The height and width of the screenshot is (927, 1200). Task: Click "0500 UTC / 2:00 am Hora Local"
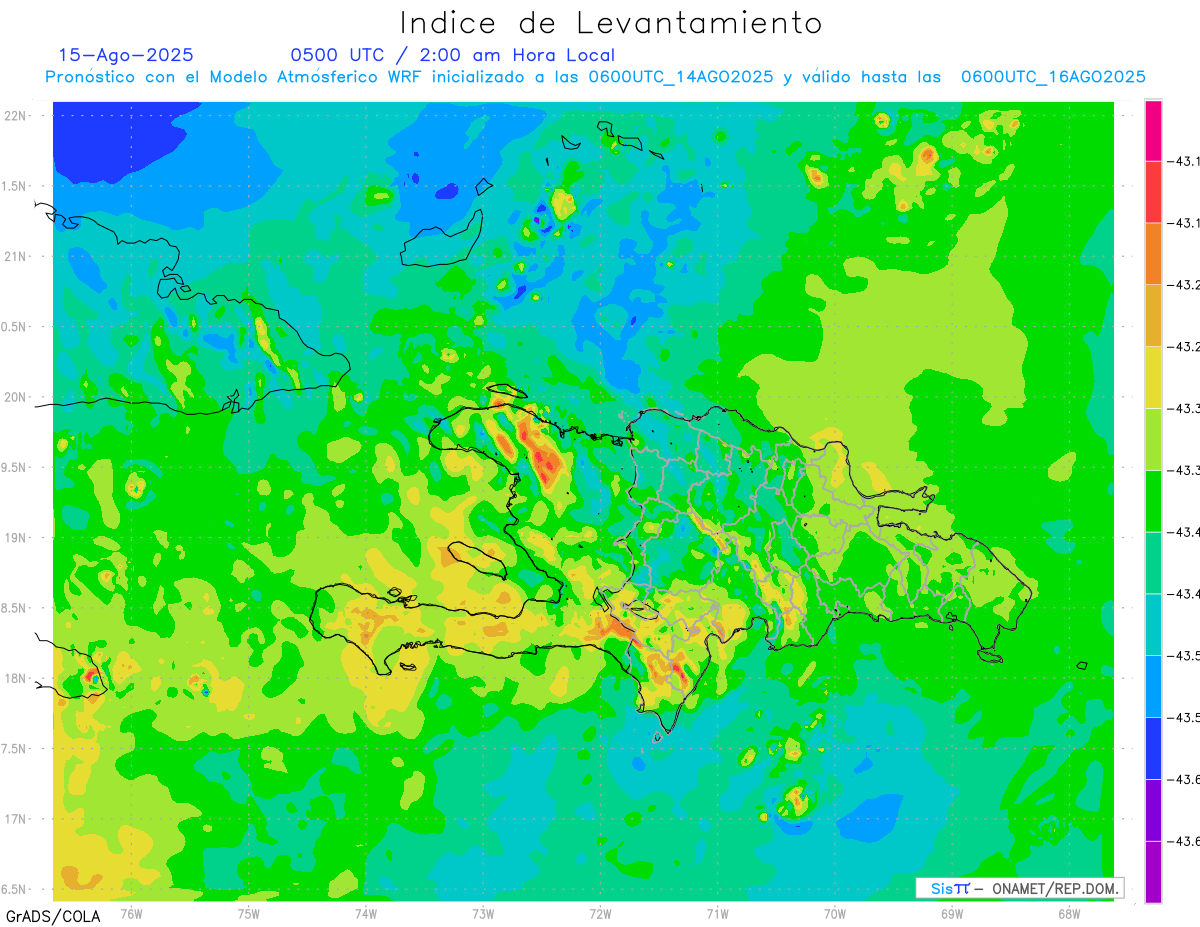click(x=452, y=55)
